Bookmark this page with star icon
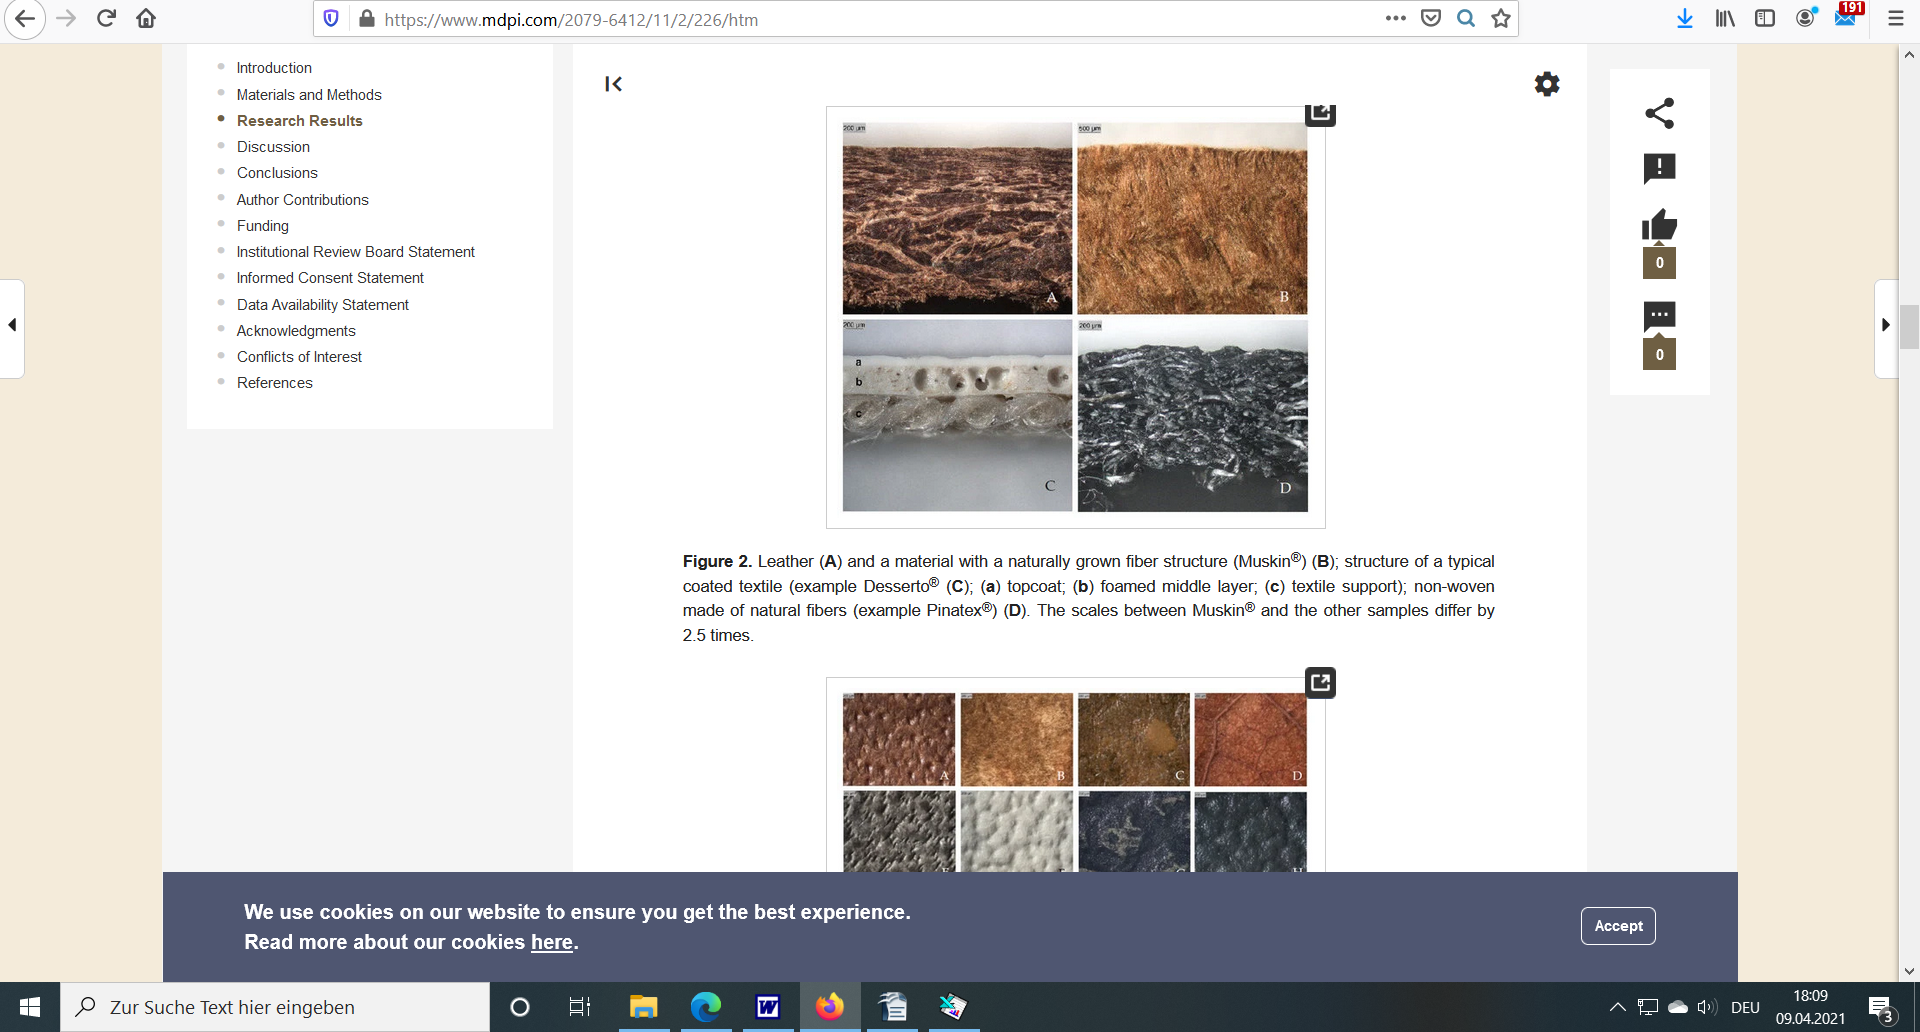The width and height of the screenshot is (1920, 1032). pos(1500,19)
